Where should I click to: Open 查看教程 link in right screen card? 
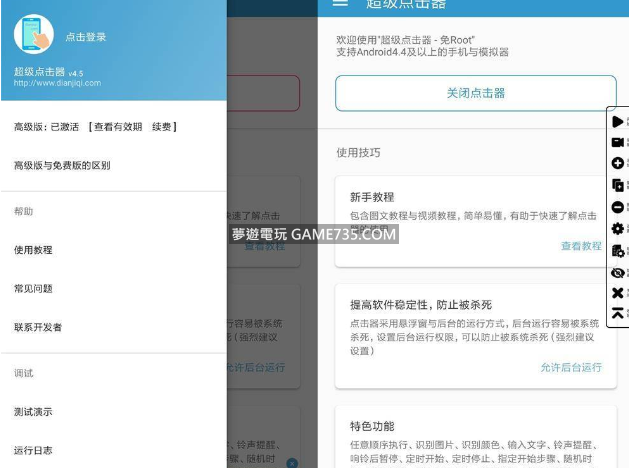(x=581, y=246)
